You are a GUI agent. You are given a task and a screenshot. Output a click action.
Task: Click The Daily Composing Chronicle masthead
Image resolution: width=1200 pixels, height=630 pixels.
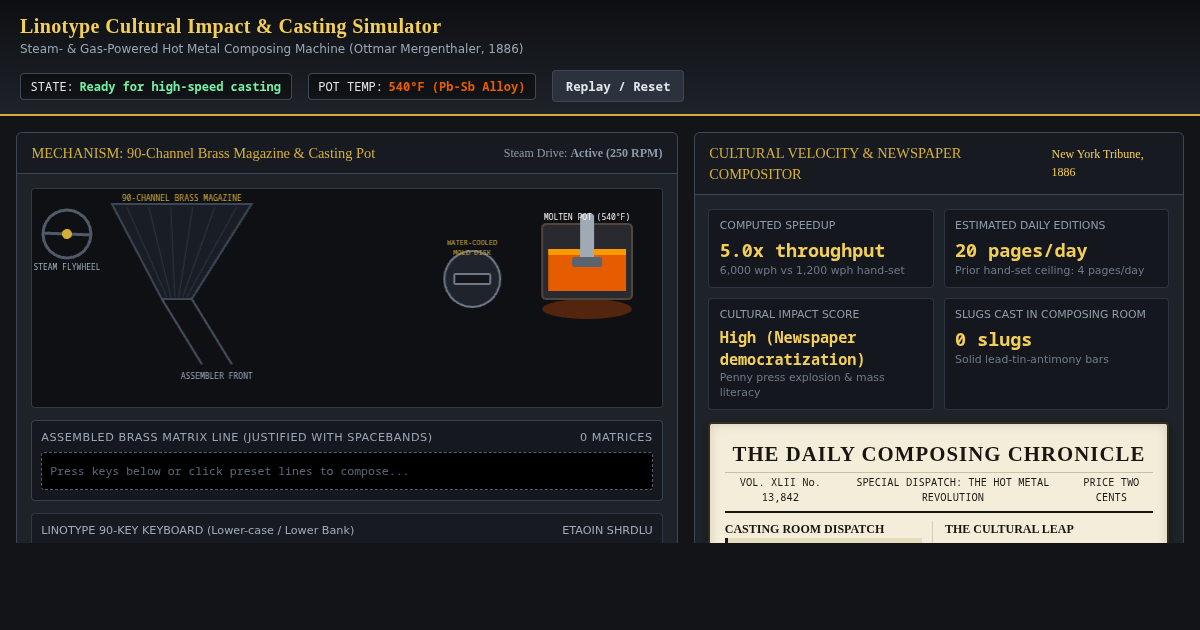click(939, 454)
